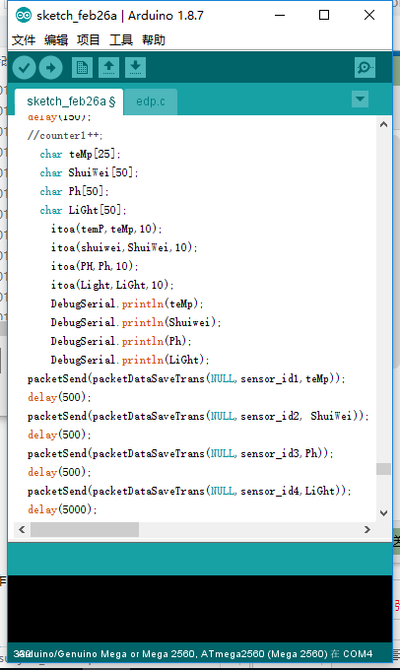Click the black console output area
The width and height of the screenshot is (400, 670).
point(200,609)
